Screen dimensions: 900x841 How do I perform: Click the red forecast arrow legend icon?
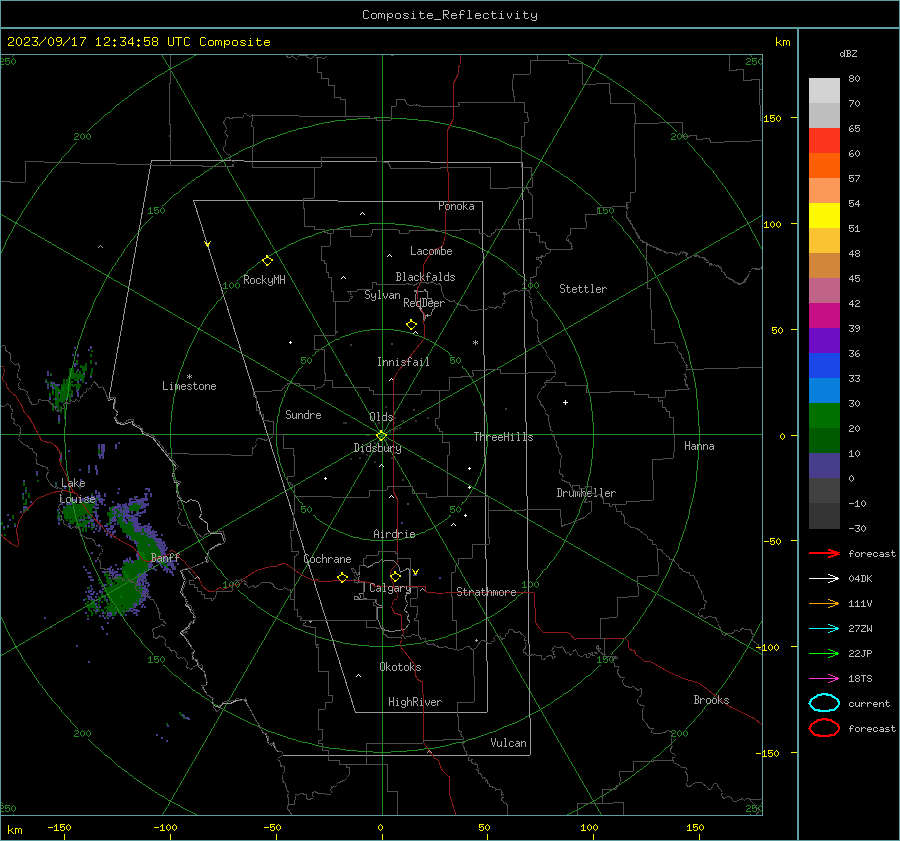click(824, 553)
